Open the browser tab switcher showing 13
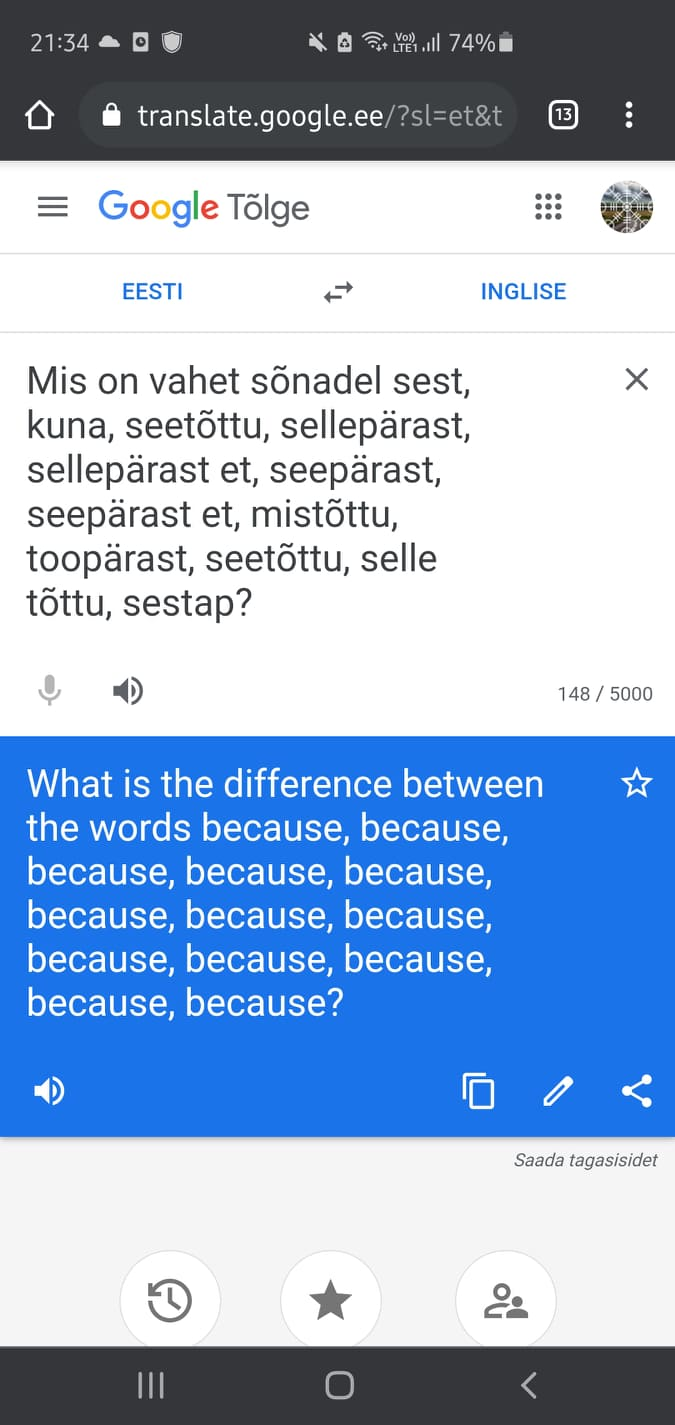The height and width of the screenshot is (1425, 675). (x=563, y=115)
